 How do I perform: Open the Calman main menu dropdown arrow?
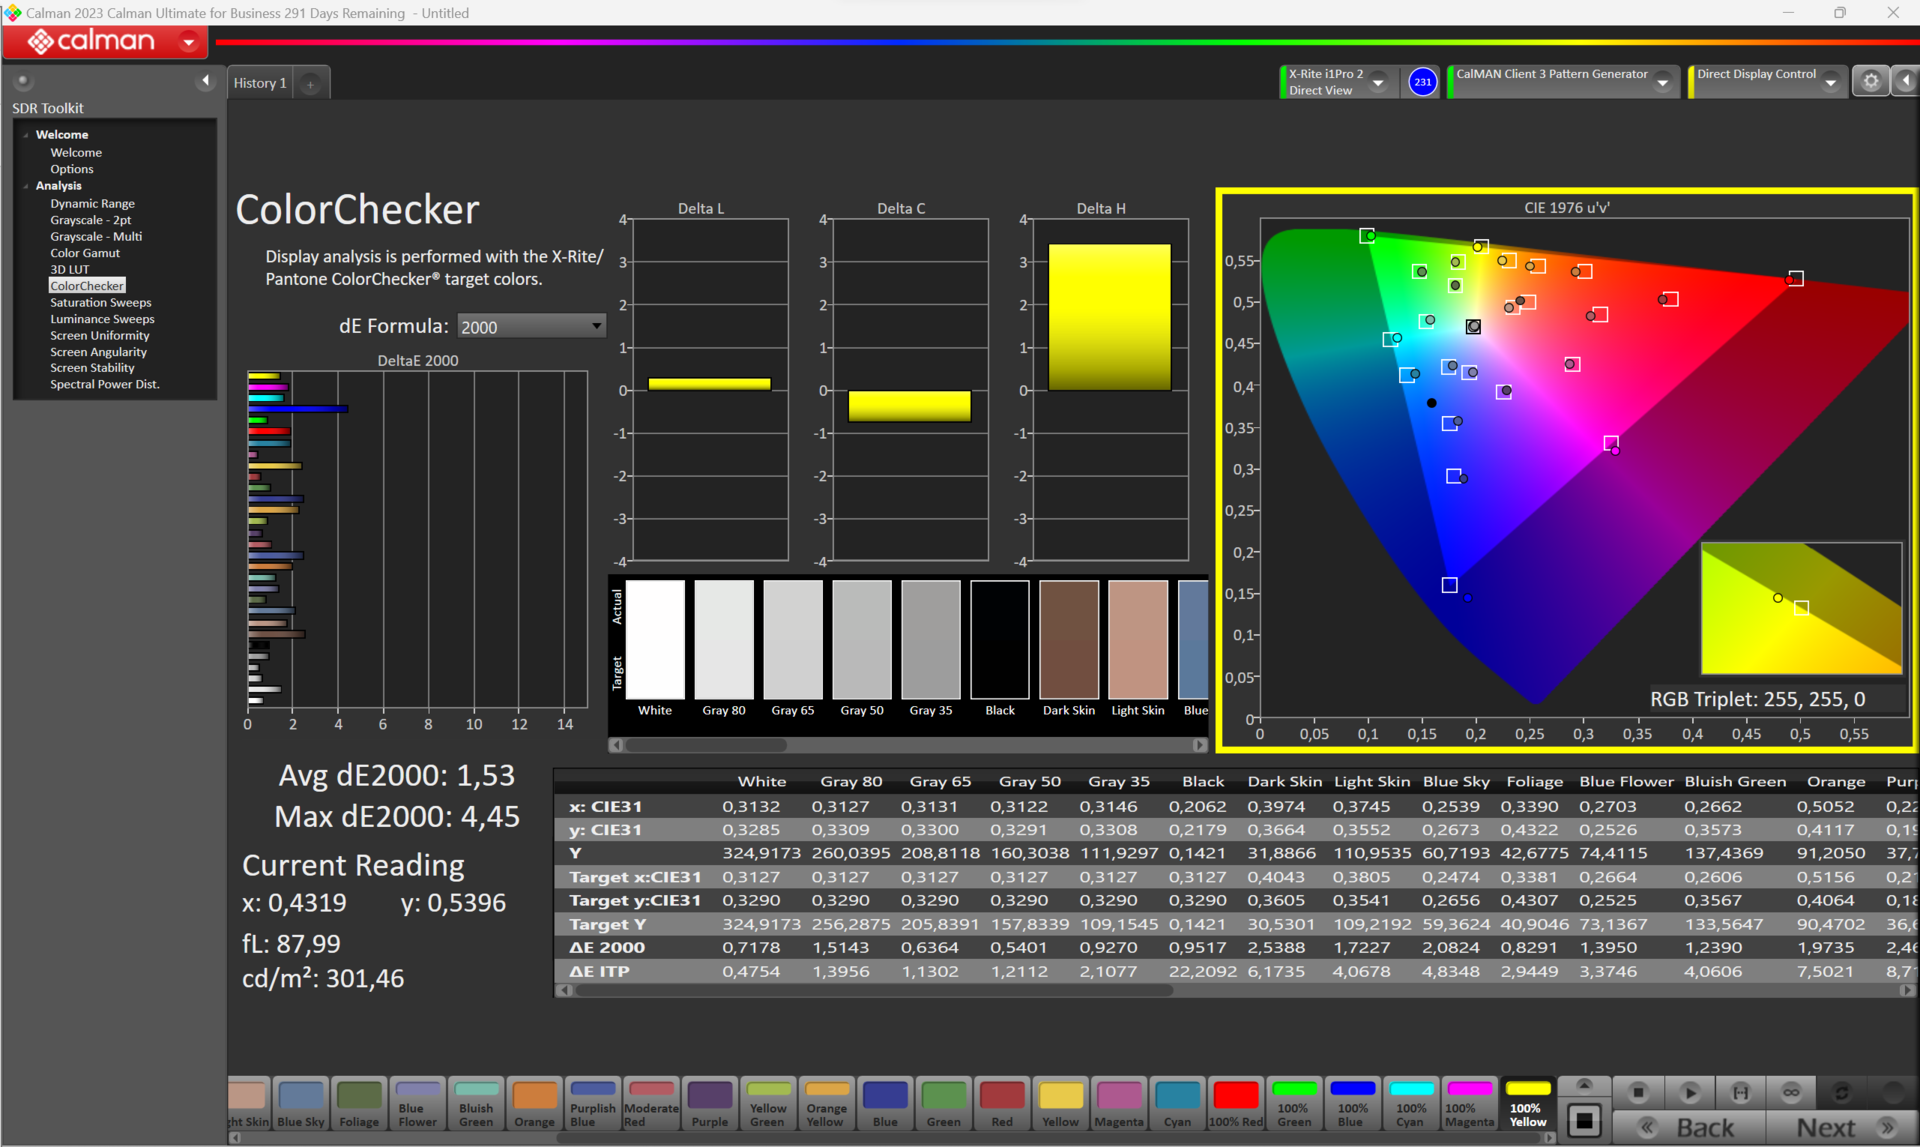click(x=188, y=42)
